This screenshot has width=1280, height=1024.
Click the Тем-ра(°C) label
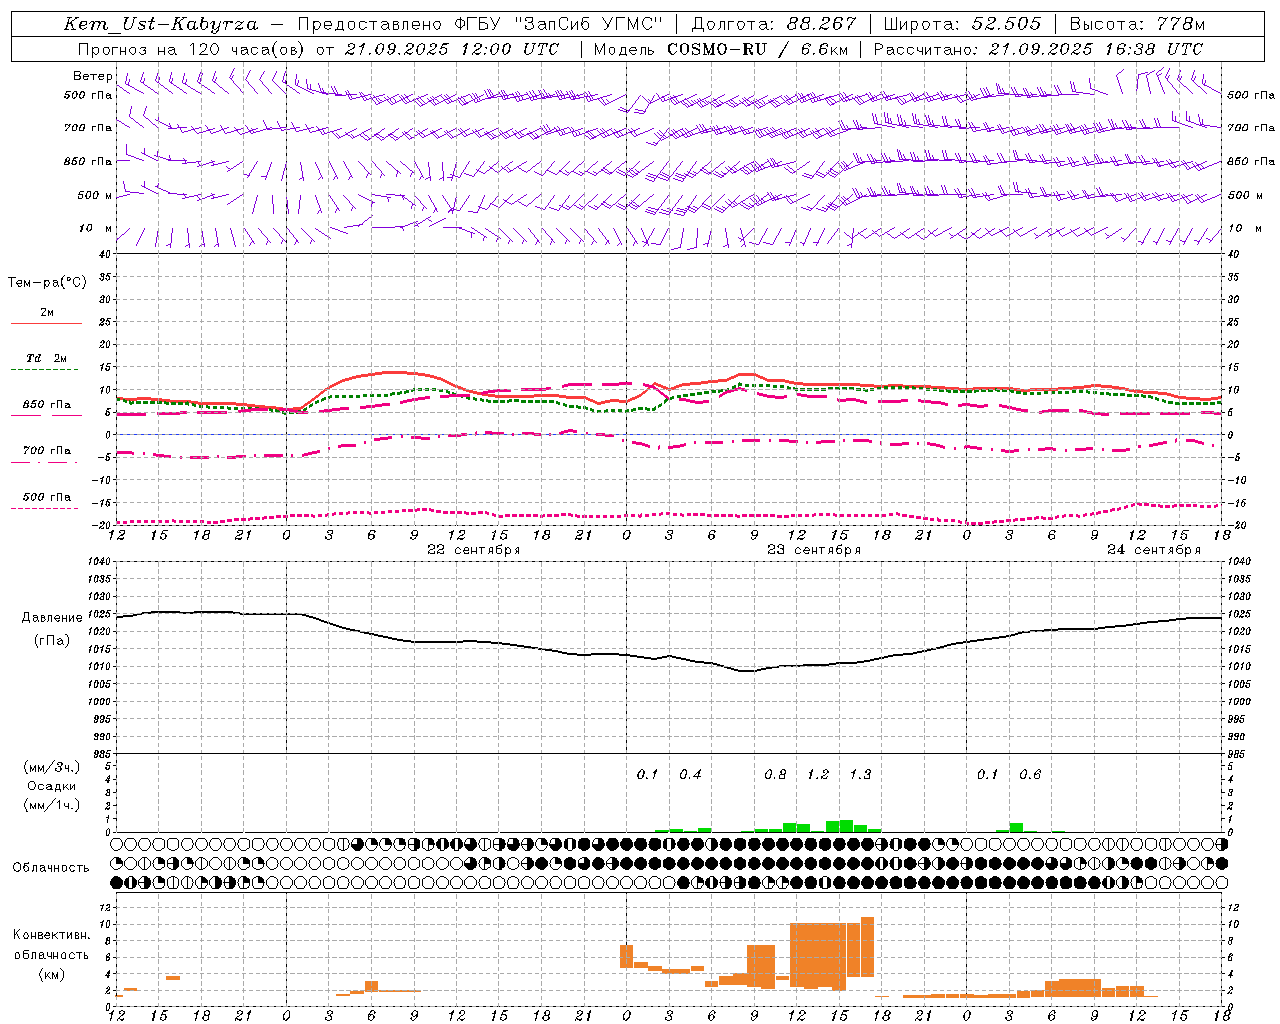(x=47, y=283)
